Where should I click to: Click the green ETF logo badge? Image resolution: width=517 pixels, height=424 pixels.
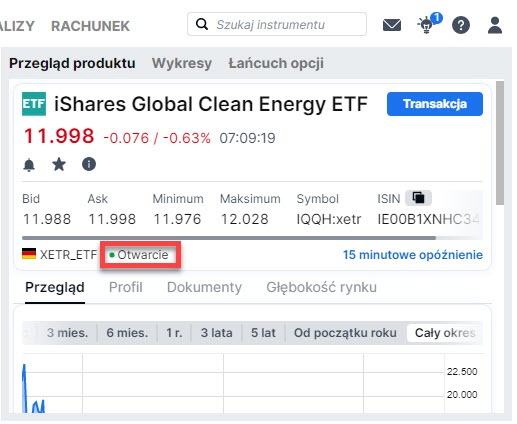pos(34,104)
